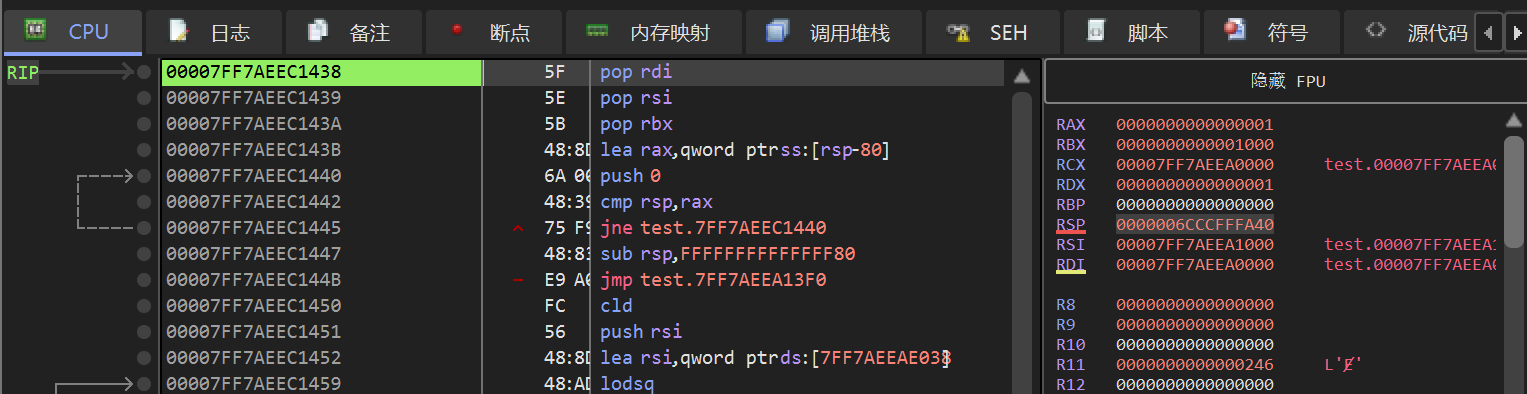Select the 'pop rsi' instruction
1527x394 pixels.
pyautogui.click(x=635, y=98)
